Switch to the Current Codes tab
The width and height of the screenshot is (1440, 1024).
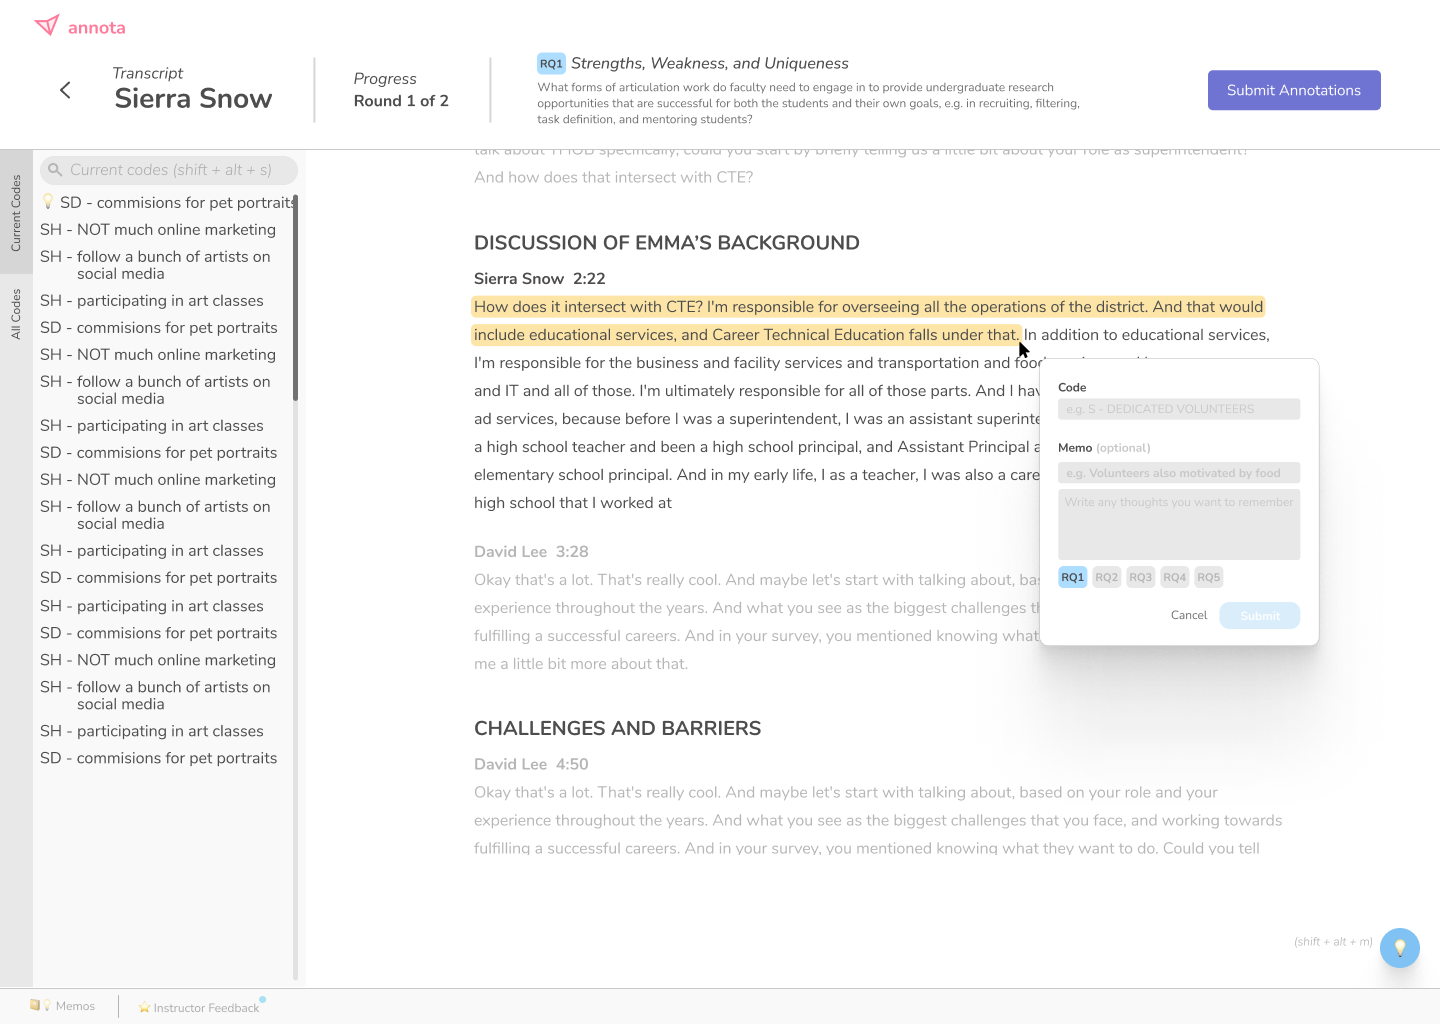[x=16, y=212]
